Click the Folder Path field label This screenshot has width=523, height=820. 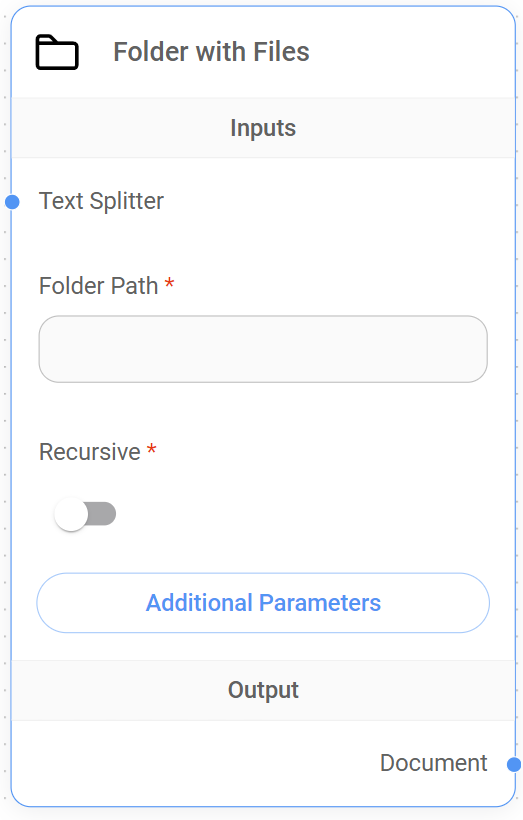pyautogui.click(x=99, y=286)
